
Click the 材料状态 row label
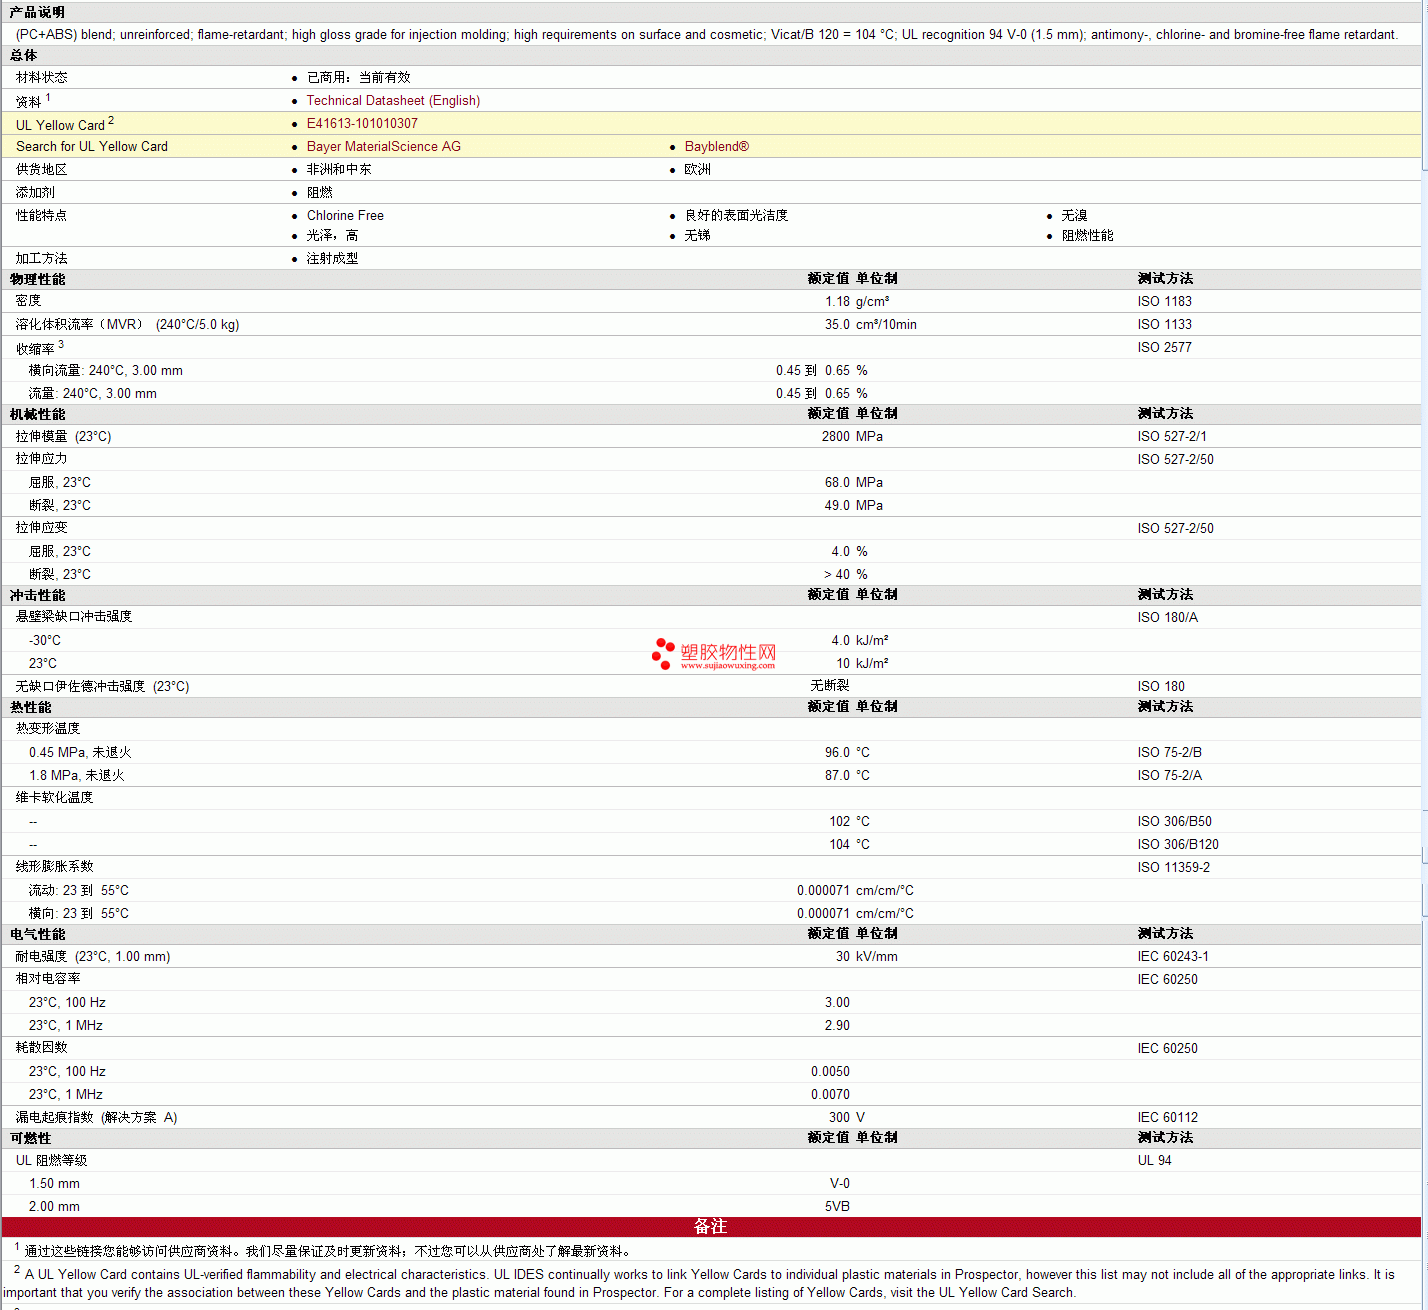[x=42, y=77]
